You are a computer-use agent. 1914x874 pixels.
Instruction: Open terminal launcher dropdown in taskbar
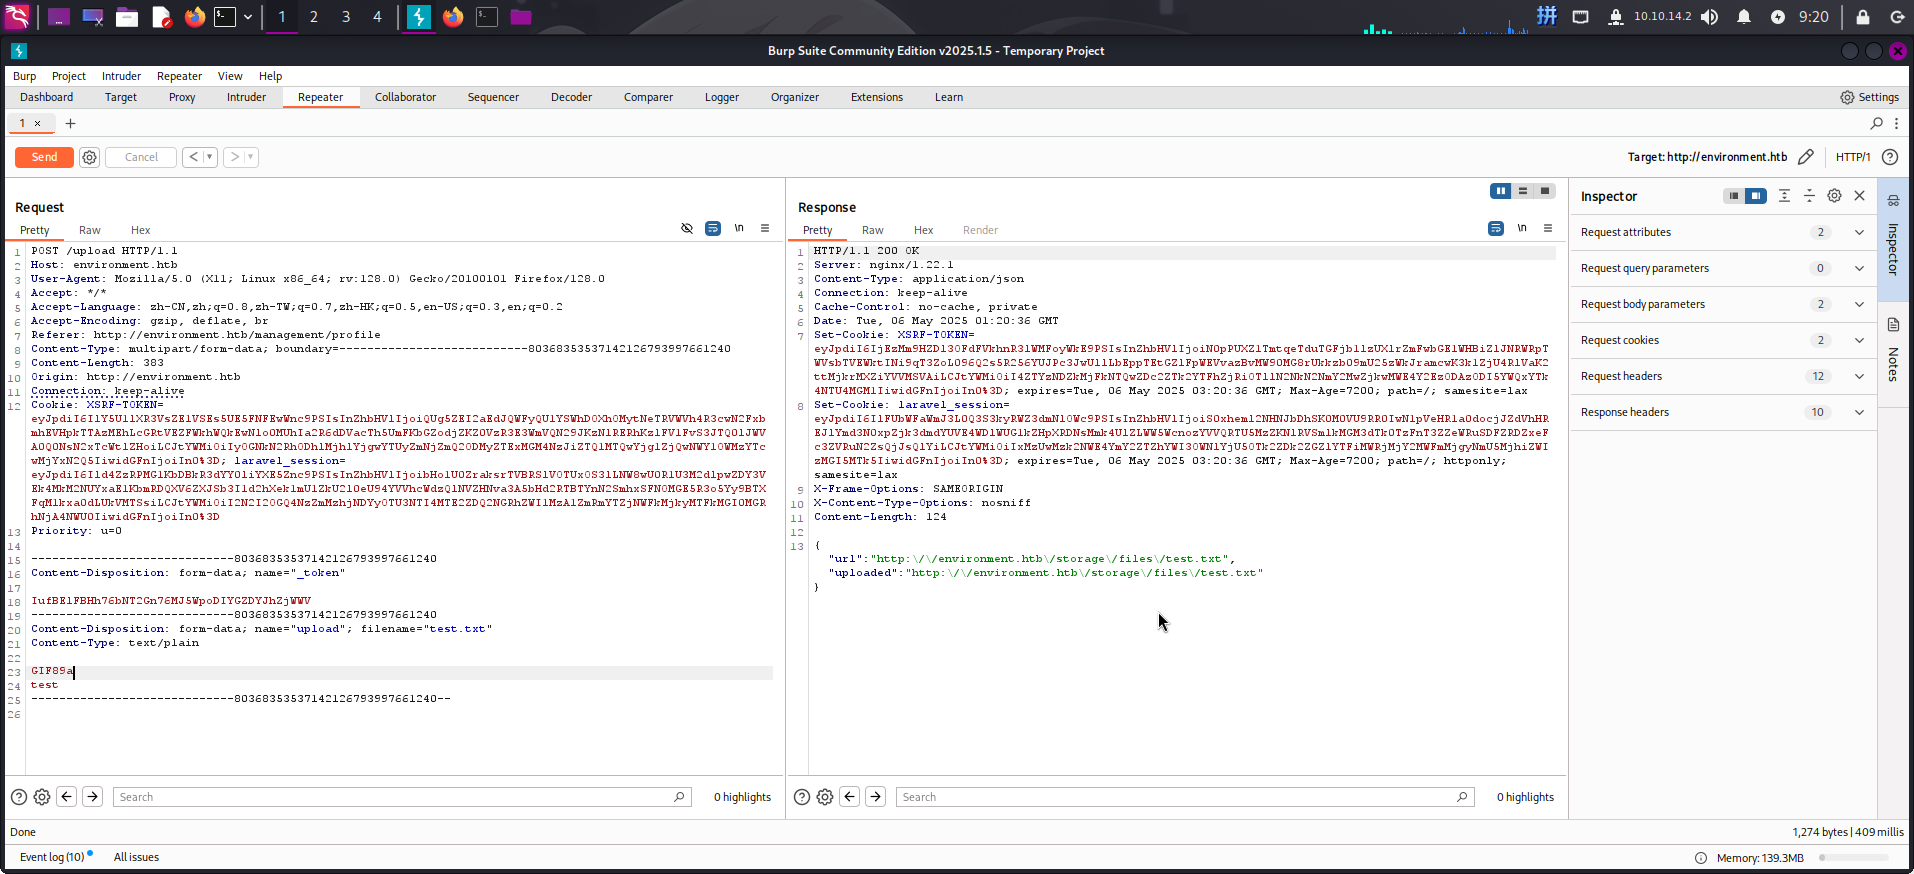click(x=248, y=17)
